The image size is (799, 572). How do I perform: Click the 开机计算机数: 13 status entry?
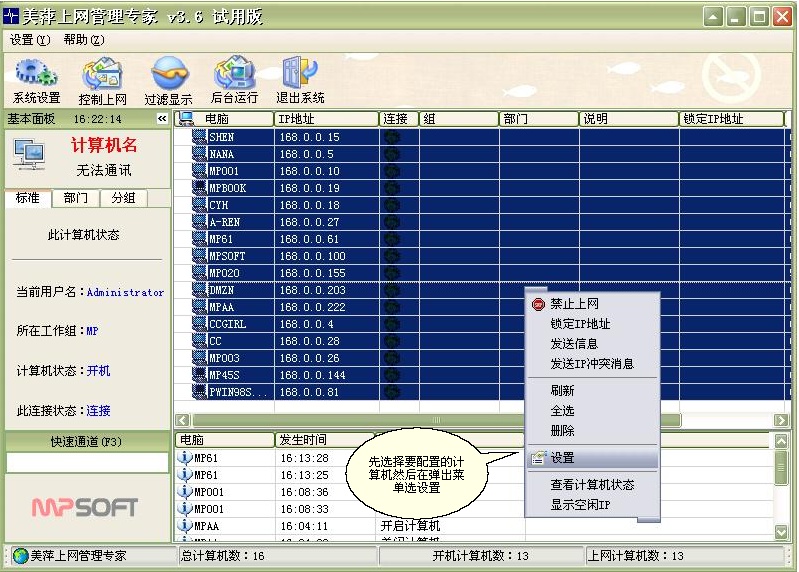[x=481, y=556]
